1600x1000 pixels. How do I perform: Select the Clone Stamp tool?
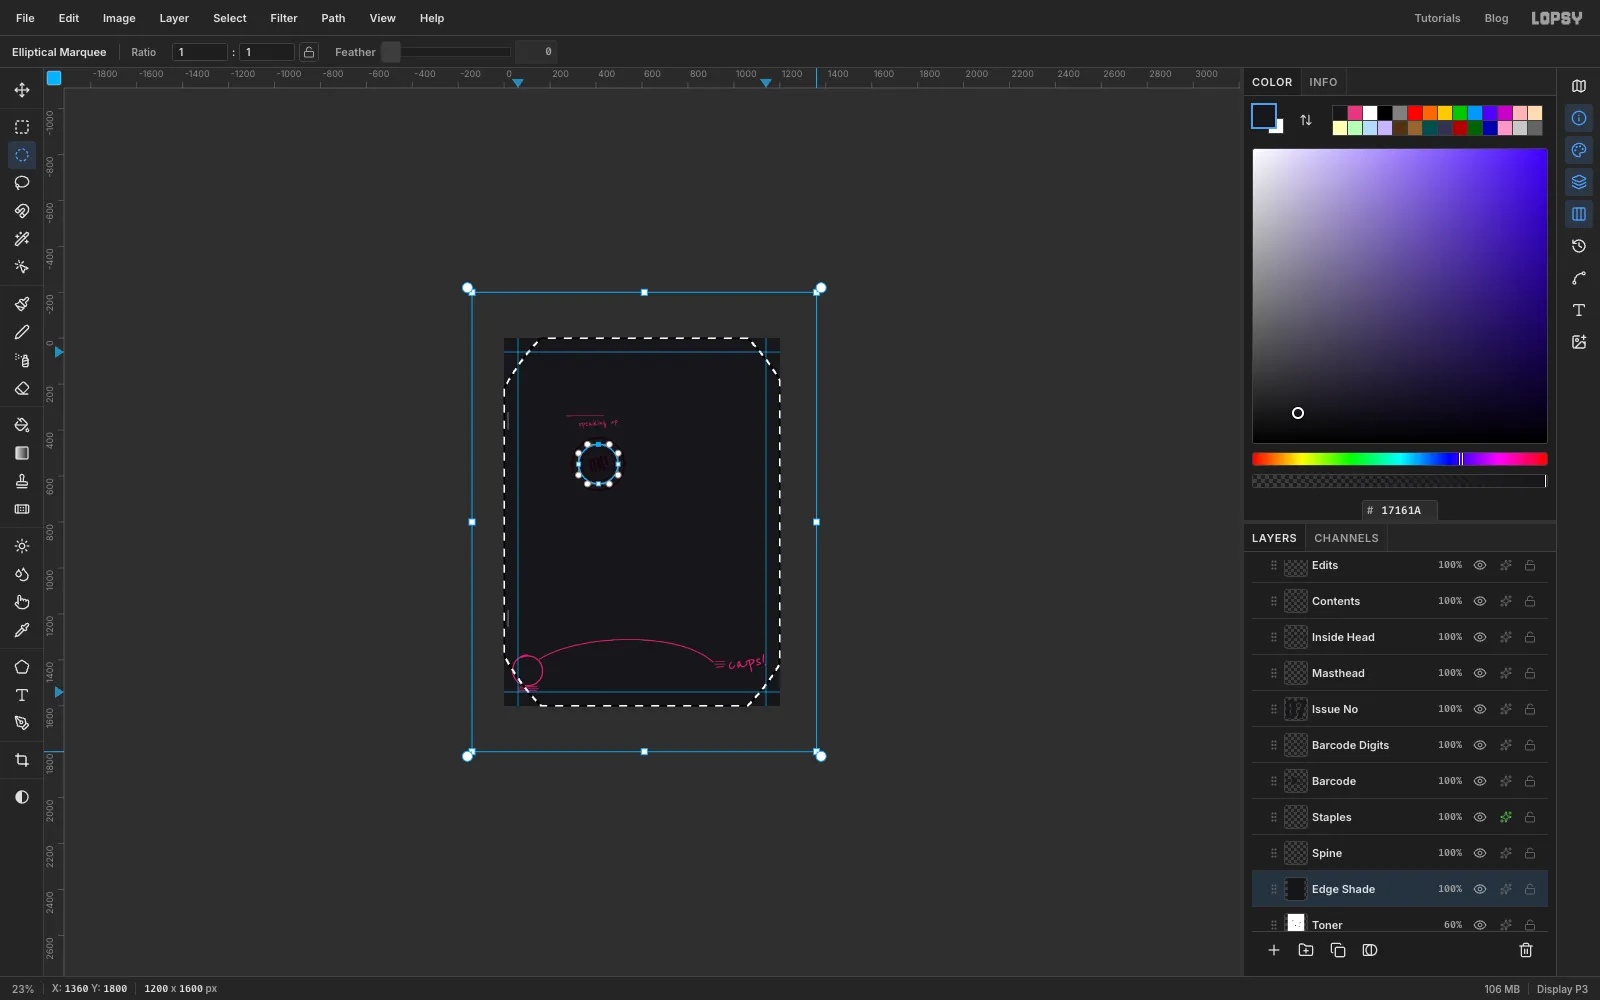(x=22, y=481)
